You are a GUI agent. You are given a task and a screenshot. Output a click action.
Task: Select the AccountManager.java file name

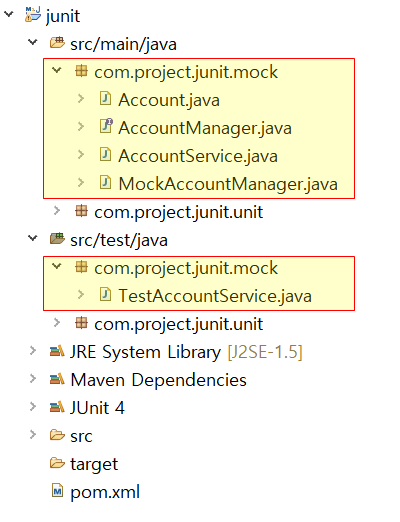point(205,128)
